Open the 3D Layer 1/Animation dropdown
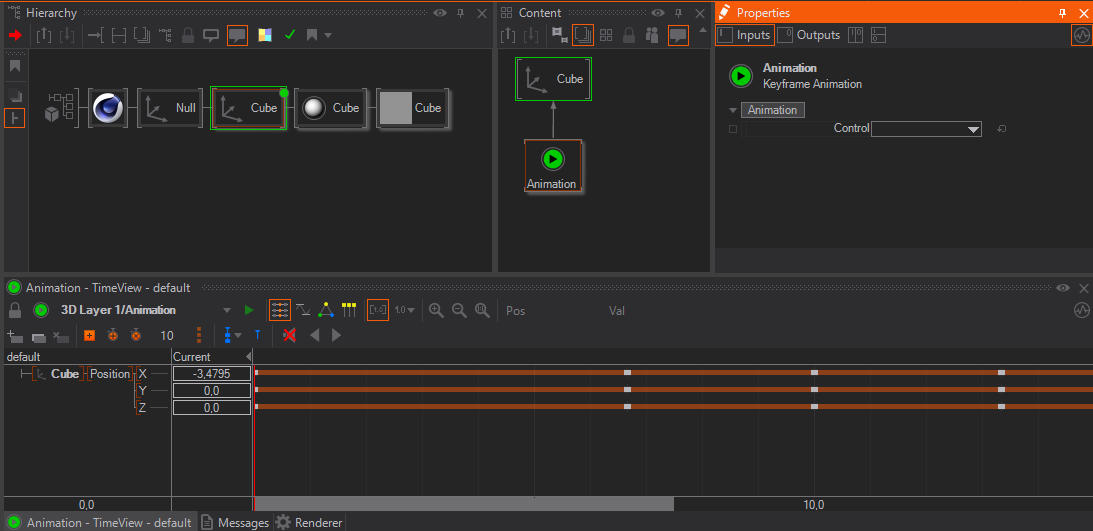Image resolution: width=1093 pixels, height=531 pixels. point(227,310)
